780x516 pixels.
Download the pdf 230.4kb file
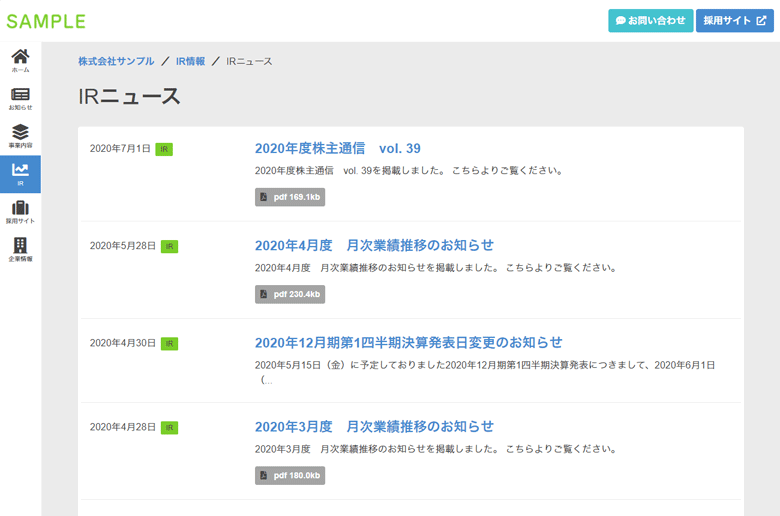point(290,294)
